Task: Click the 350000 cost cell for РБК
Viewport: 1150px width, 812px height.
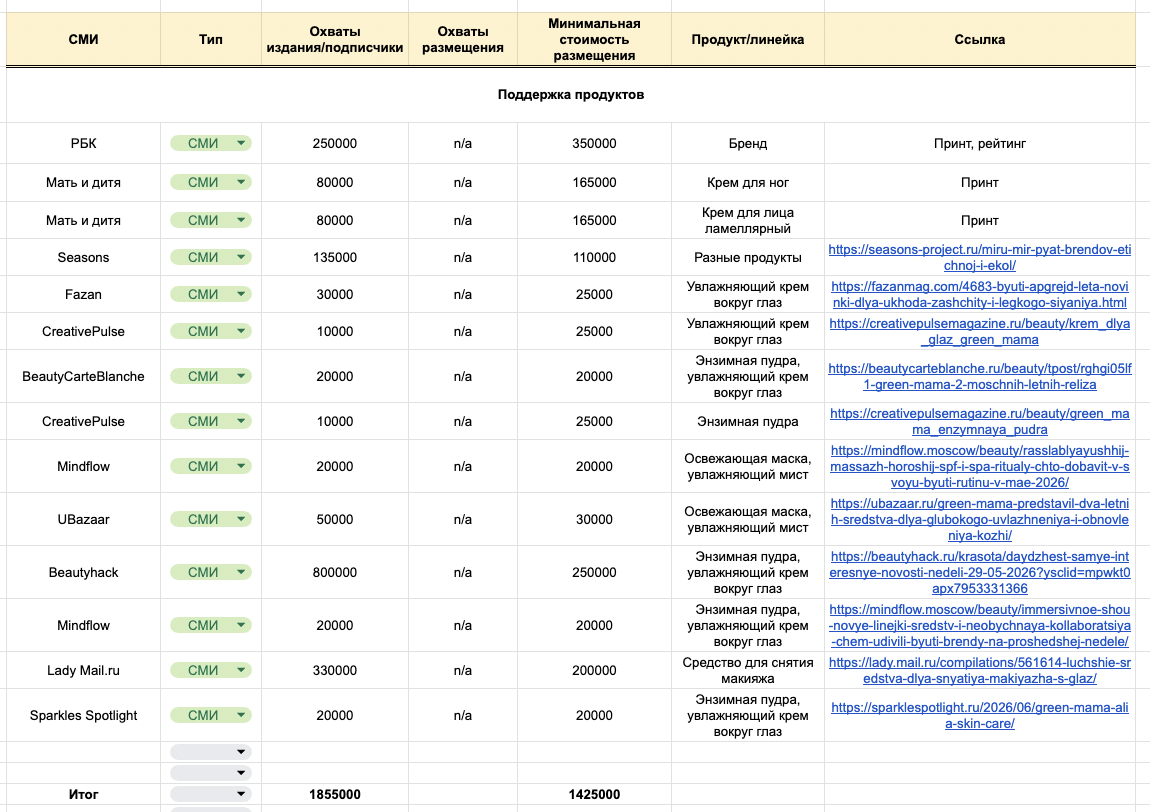Action: [x=594, y=143]
